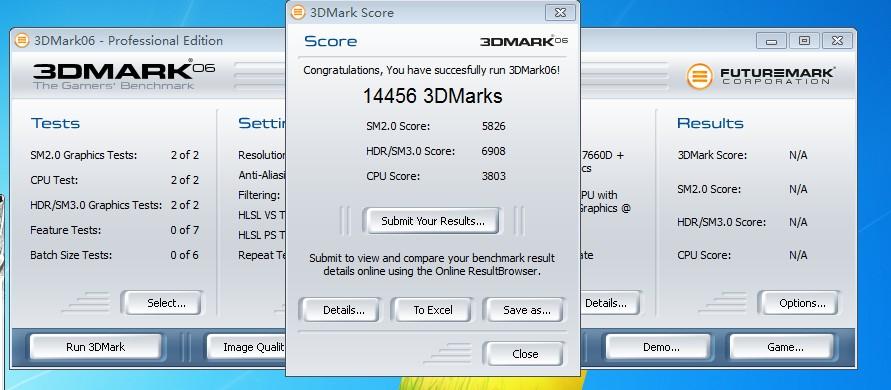Open Image Quality button in main window
Image resolution: width=891 pixels, height=390 pixels.
pyautogui.click(x=245, y=347)
